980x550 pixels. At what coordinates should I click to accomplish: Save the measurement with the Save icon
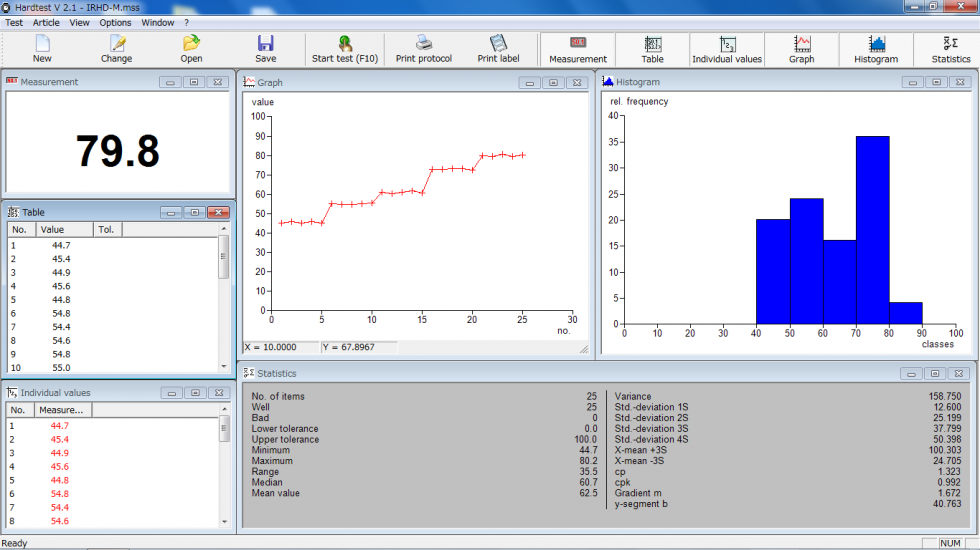pos(265,44)
